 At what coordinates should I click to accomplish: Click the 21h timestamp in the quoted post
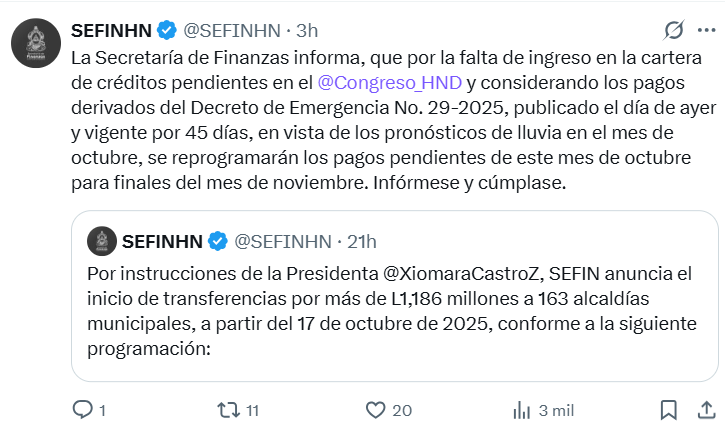point(359,241)
